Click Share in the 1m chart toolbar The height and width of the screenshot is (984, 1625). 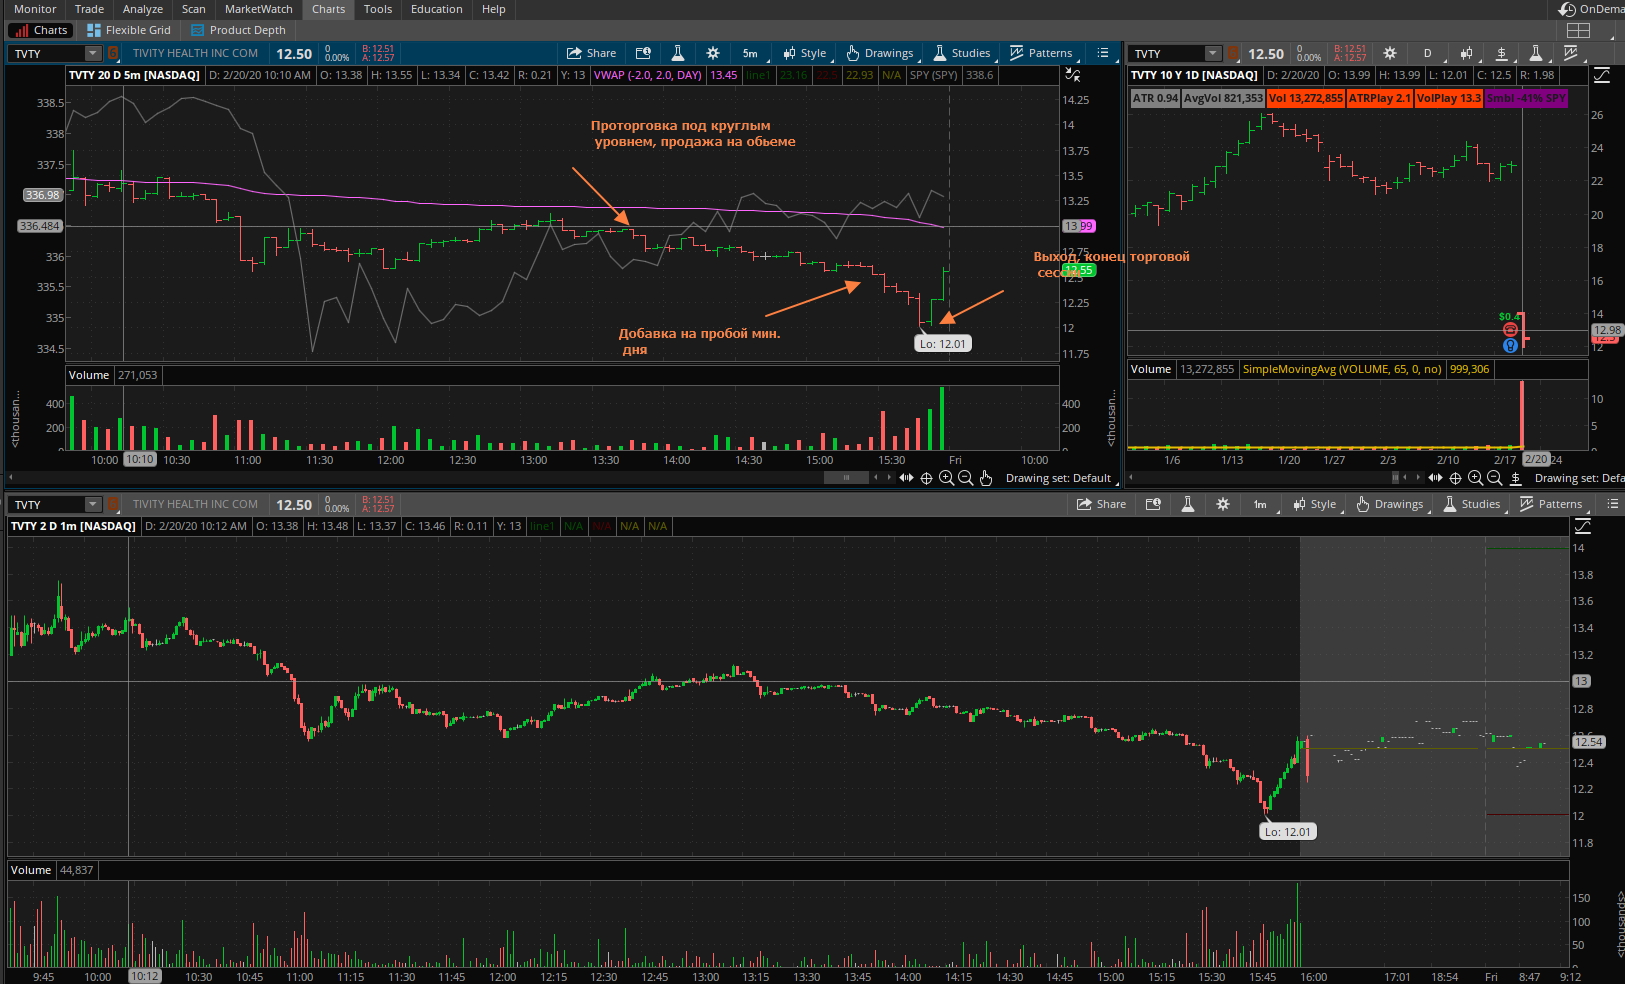point(1101,505)
